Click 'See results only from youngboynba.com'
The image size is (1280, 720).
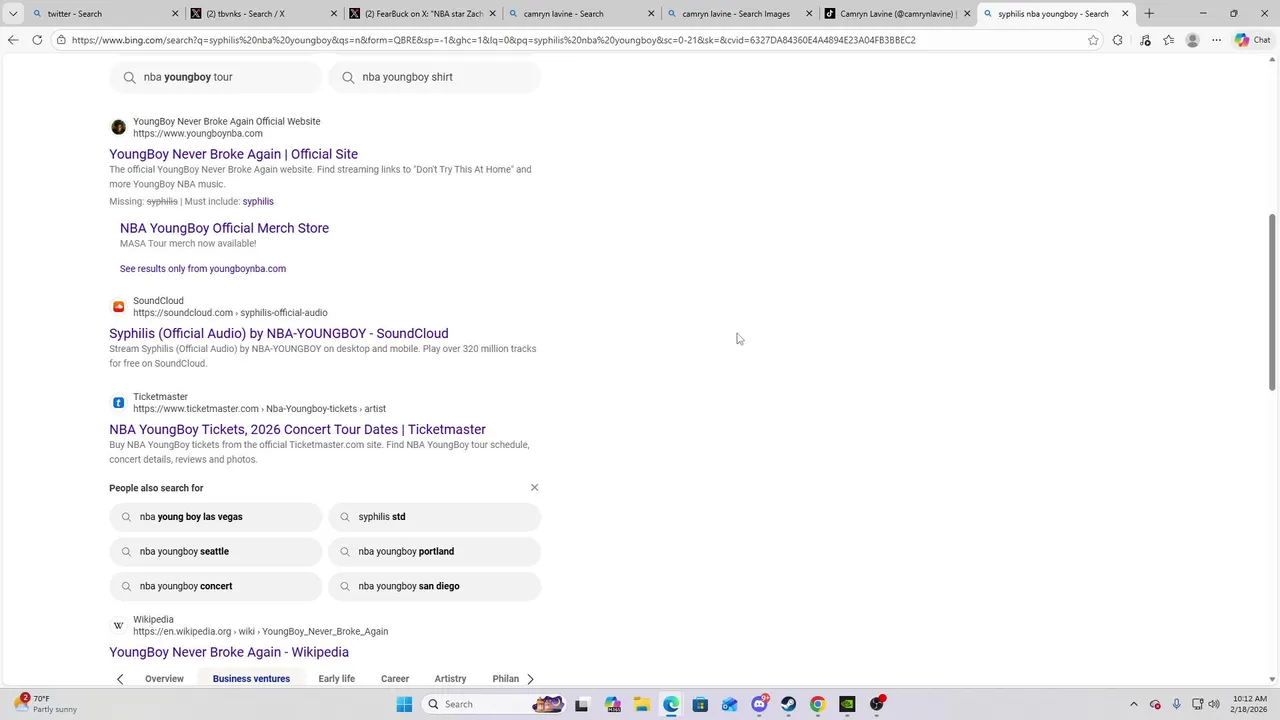click(203, 269)
